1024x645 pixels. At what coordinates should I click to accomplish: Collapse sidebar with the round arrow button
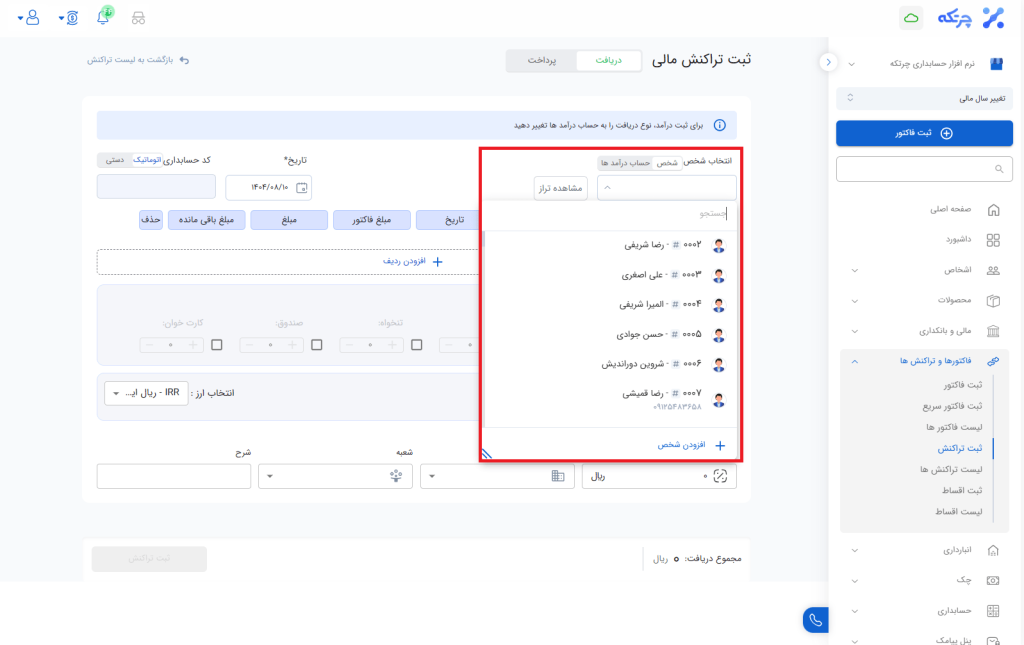[x=828, y=62]
